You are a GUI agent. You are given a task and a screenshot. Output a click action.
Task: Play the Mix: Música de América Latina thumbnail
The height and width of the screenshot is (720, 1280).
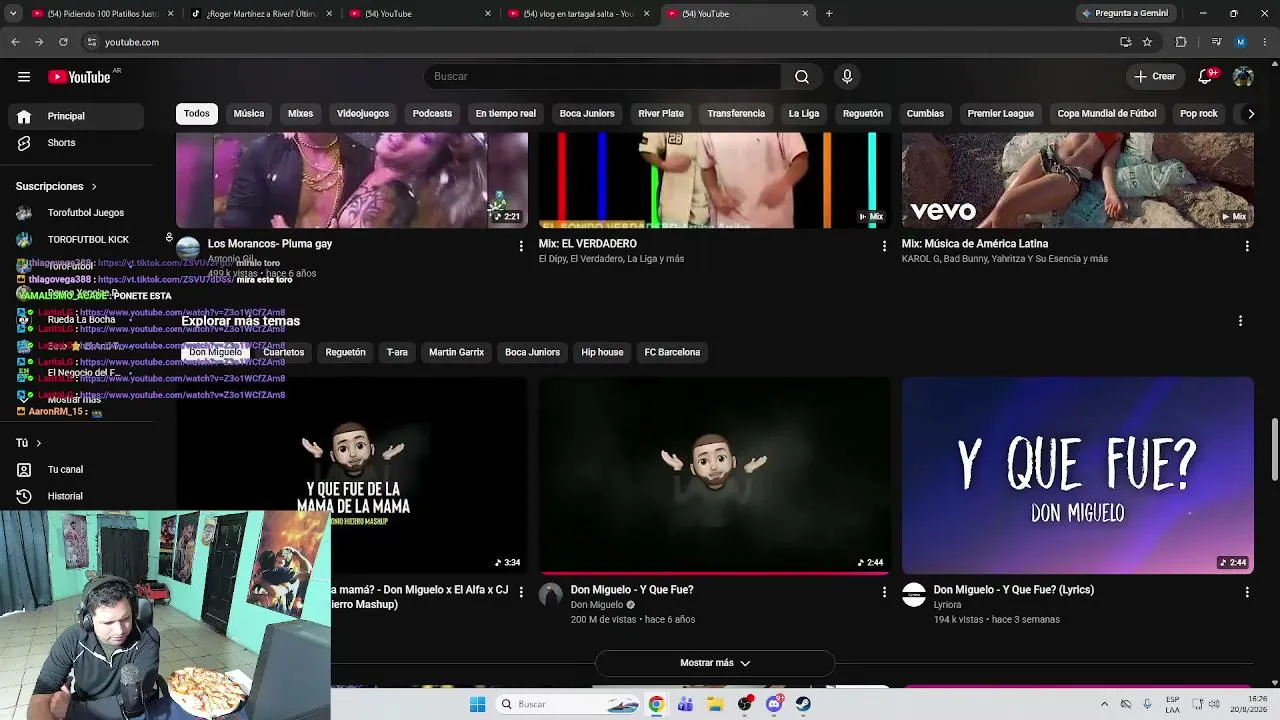(x=1078, y=180)
